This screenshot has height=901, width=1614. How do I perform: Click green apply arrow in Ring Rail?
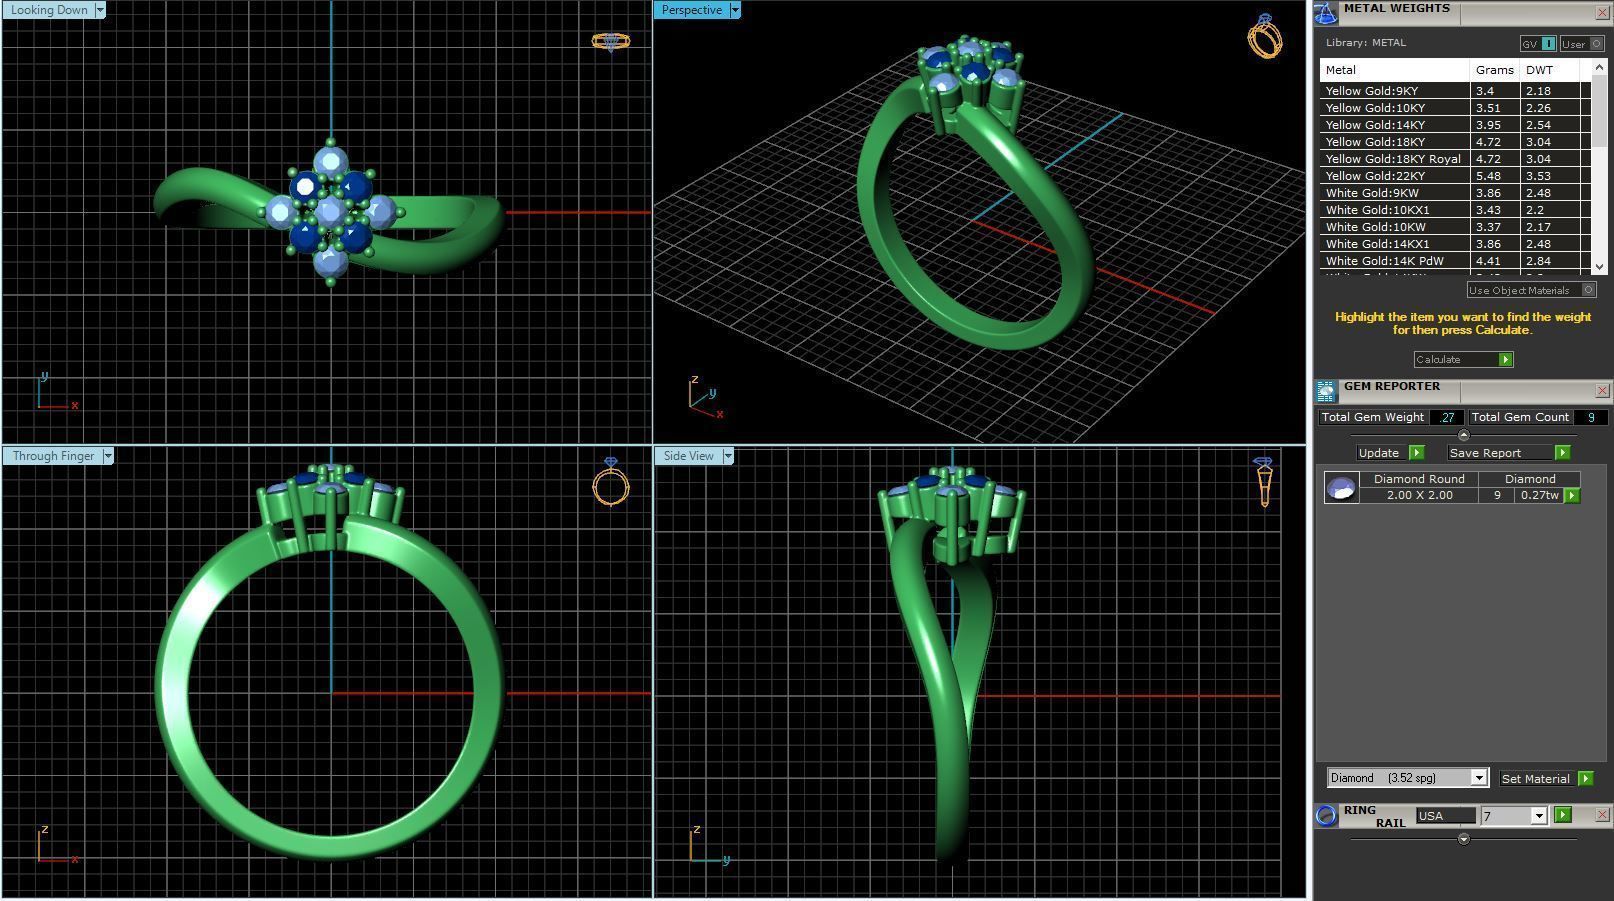coord(1563,815)
